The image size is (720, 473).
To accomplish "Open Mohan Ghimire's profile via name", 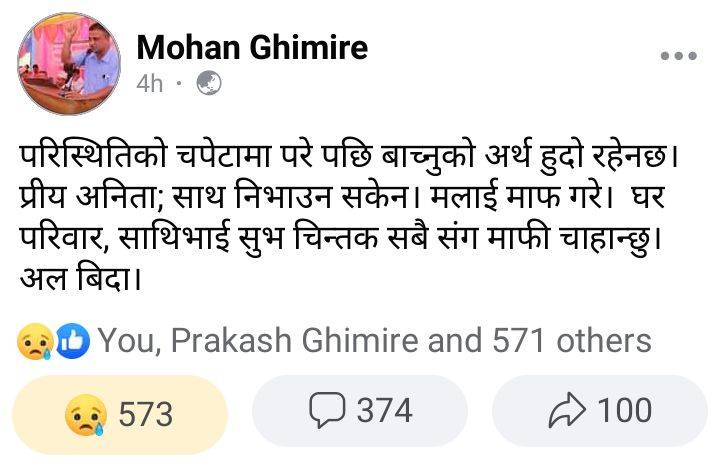I will tap(252, 46).
